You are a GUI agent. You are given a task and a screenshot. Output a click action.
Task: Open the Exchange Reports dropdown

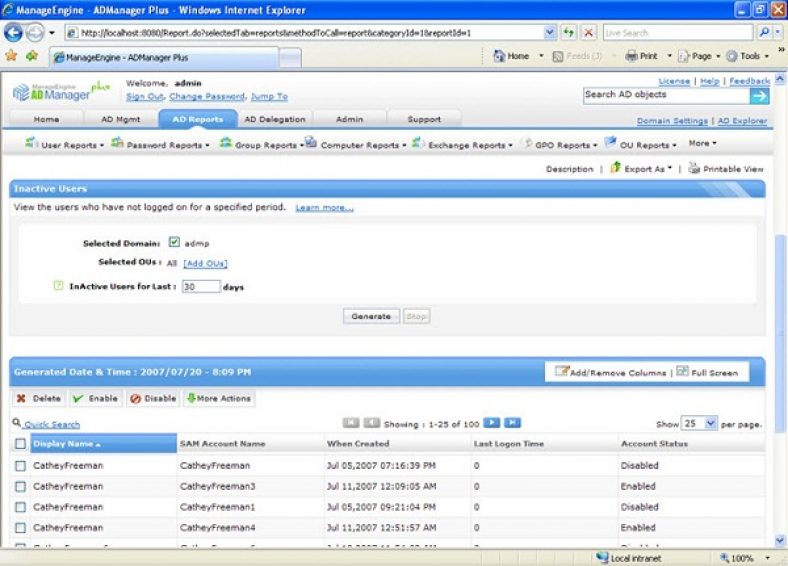pos(462,145)
